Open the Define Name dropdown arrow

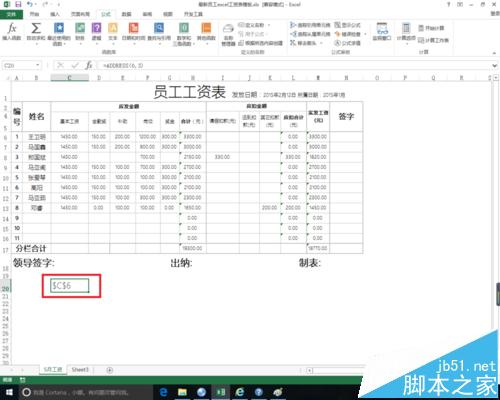point(269,25)
